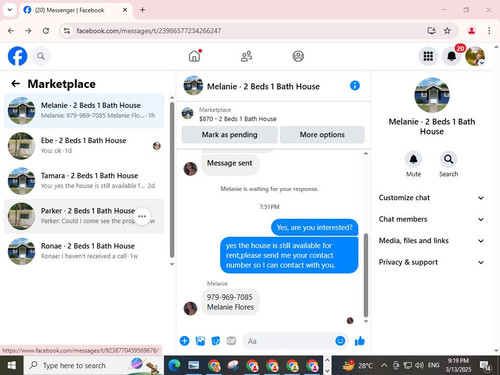Click the conversation list scrollbar

[x=172, y=180]
